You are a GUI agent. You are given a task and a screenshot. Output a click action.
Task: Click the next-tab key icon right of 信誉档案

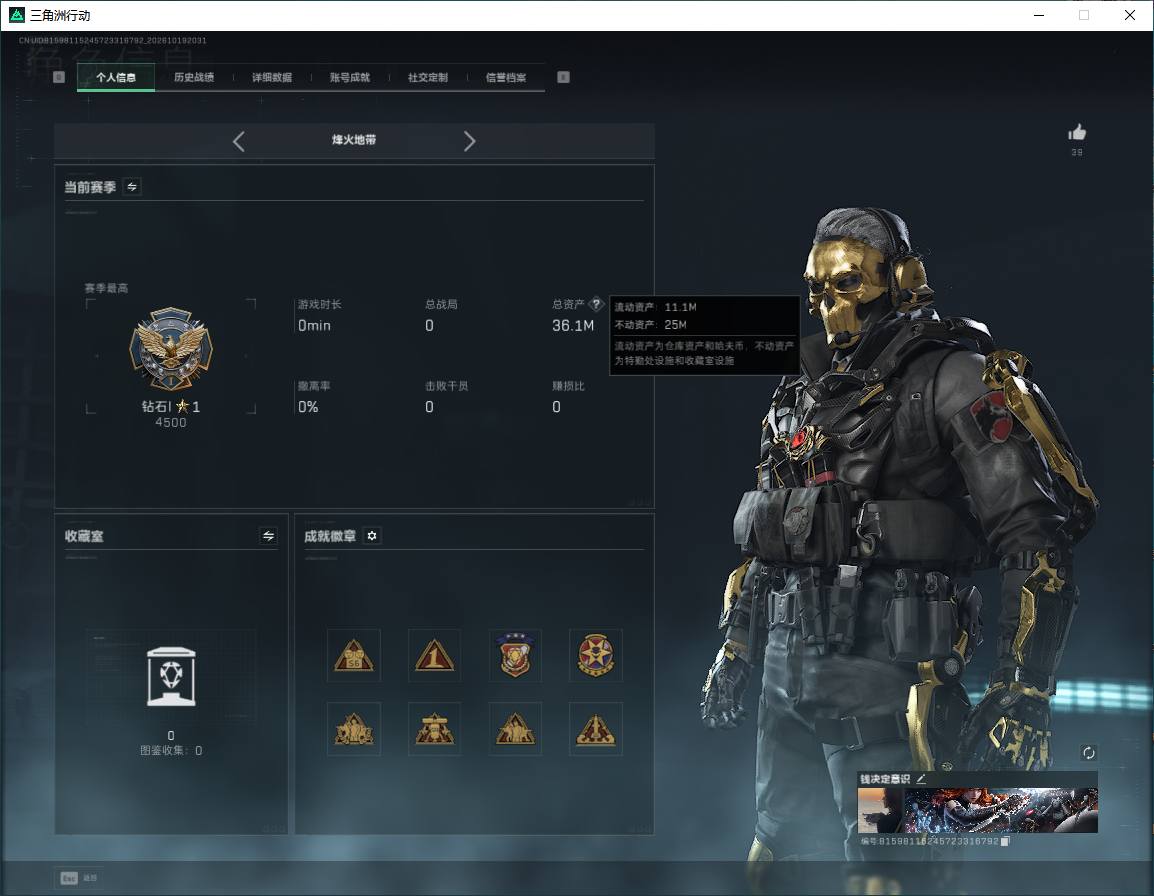563,77
